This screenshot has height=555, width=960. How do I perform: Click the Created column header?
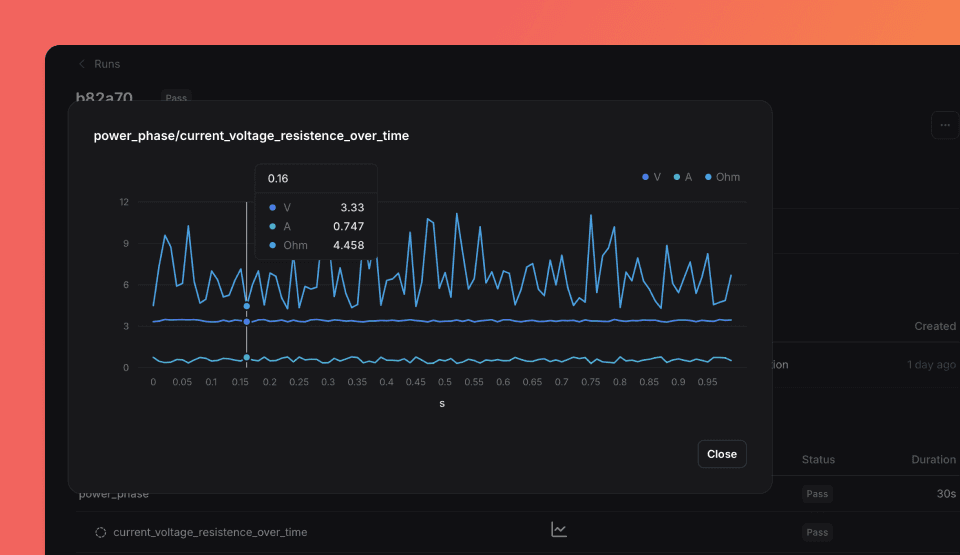click(934, 326)
